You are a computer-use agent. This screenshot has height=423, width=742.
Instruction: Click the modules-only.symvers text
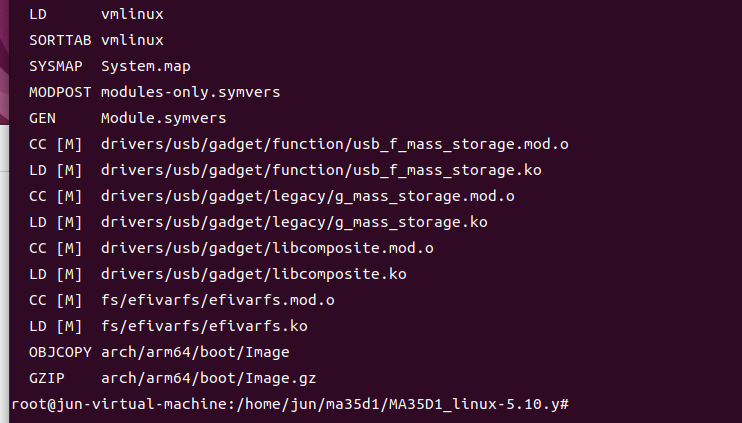click(190, 92)
